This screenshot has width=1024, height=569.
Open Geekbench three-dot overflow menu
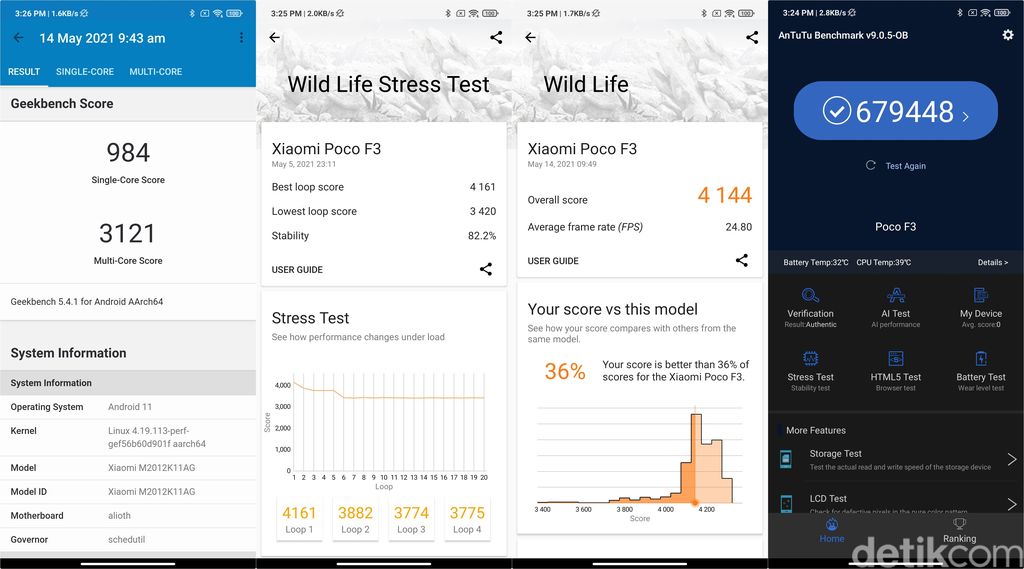pos(242,38)
